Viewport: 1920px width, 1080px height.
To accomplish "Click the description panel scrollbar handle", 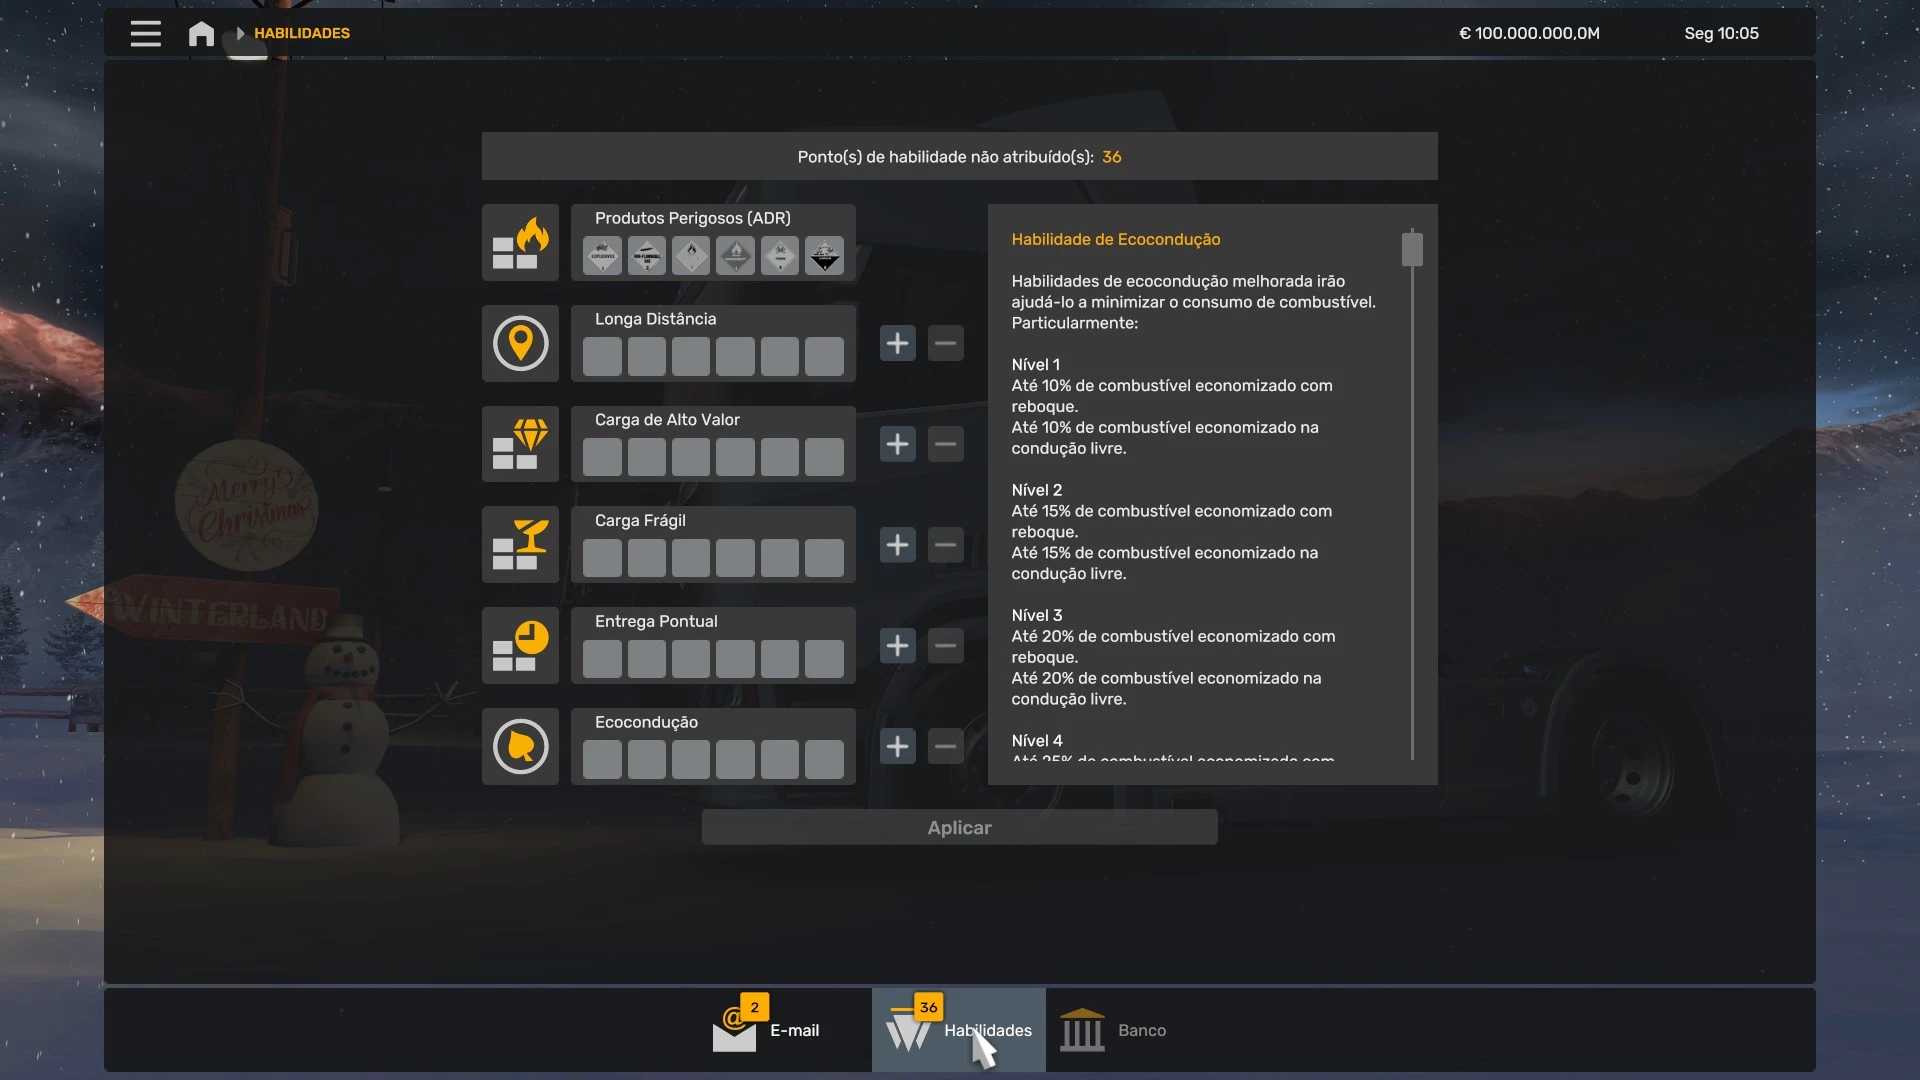I will click(x=1412, y=249).
